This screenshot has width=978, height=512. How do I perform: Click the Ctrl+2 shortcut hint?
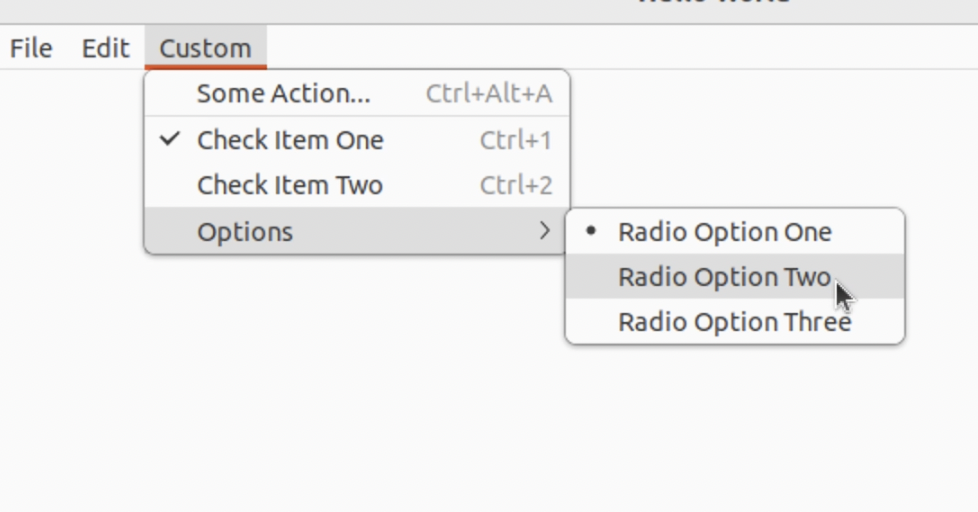coord(515,185)
